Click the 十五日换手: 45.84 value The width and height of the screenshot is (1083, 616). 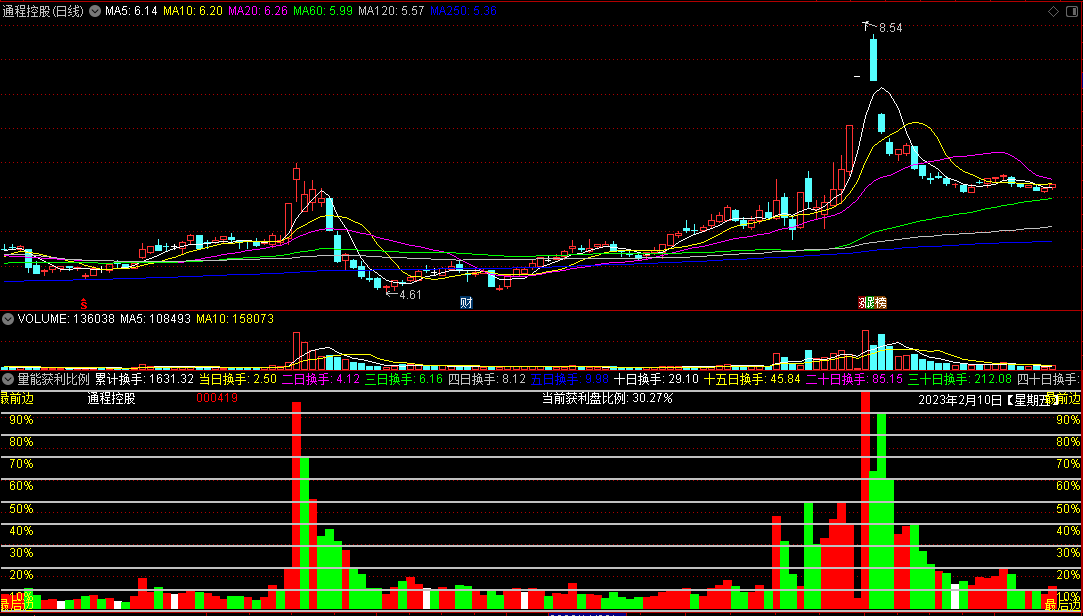751,379
